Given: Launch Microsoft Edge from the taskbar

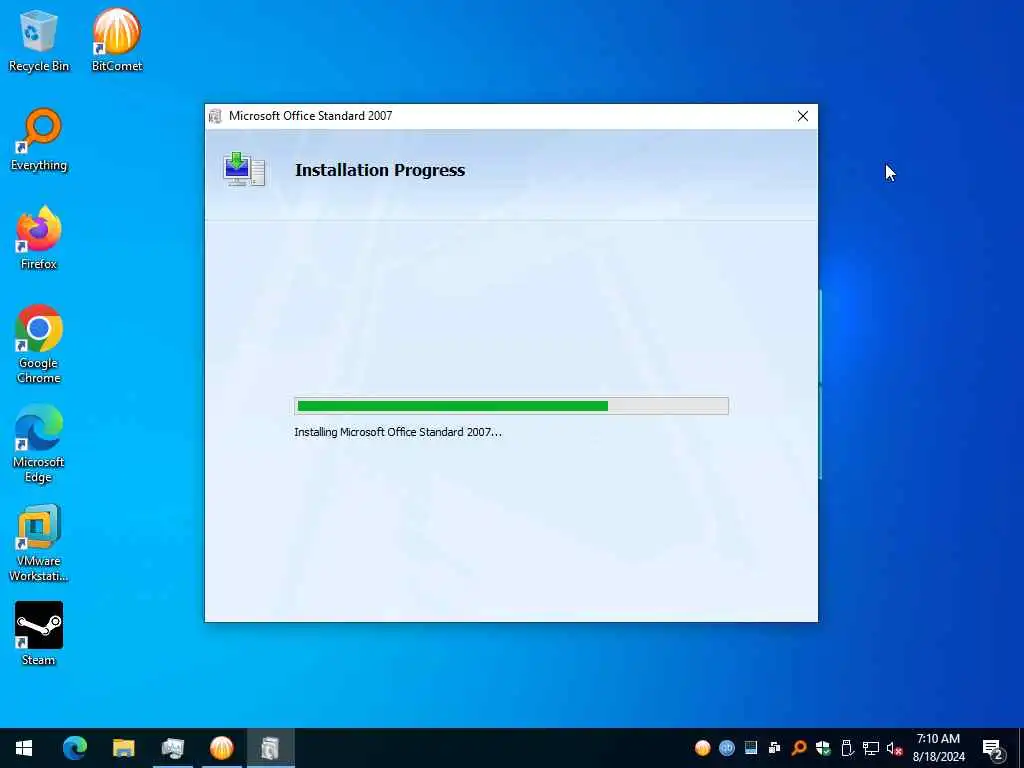Looking at the screenshot, I should [74, 748].
